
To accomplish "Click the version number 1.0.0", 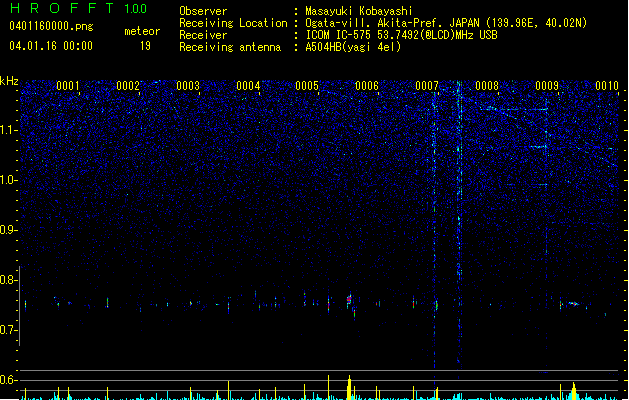I will click(x=136, y=9).
